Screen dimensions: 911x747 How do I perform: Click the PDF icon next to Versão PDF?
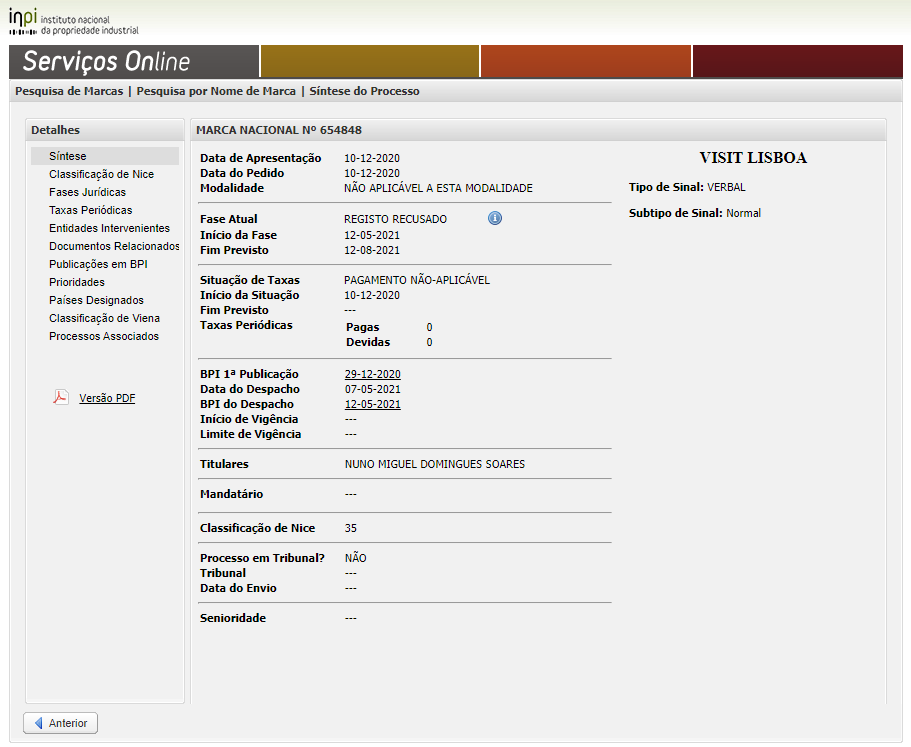(x=60, y=397)
